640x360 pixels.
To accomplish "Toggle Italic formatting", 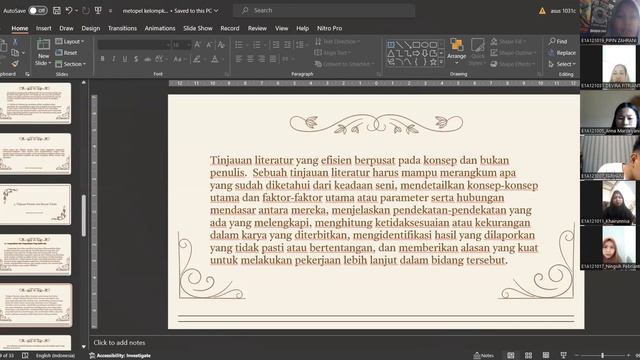I will pyautogui.click(x=113, y=59).
